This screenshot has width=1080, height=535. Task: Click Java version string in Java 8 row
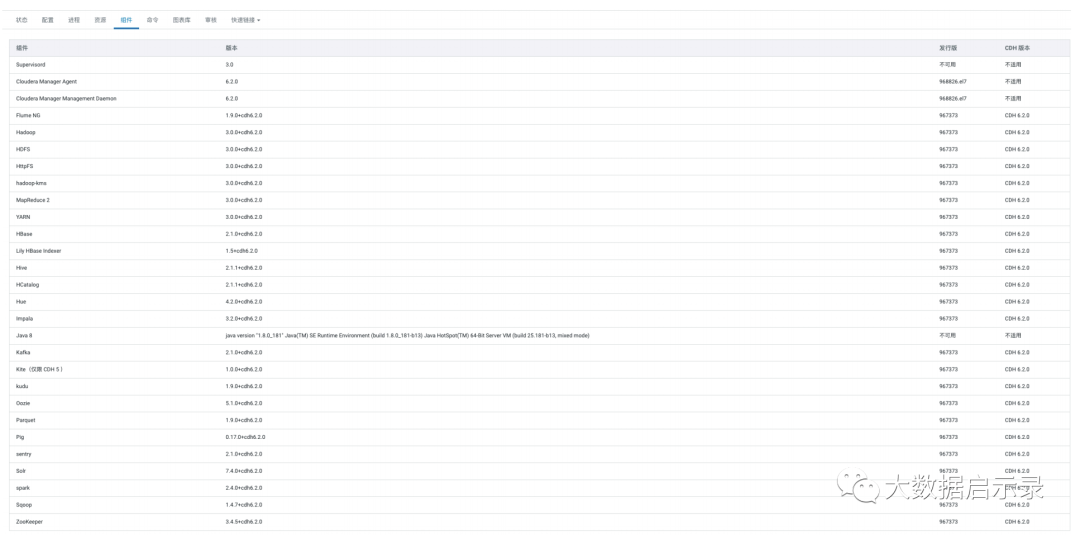(407, 335)
